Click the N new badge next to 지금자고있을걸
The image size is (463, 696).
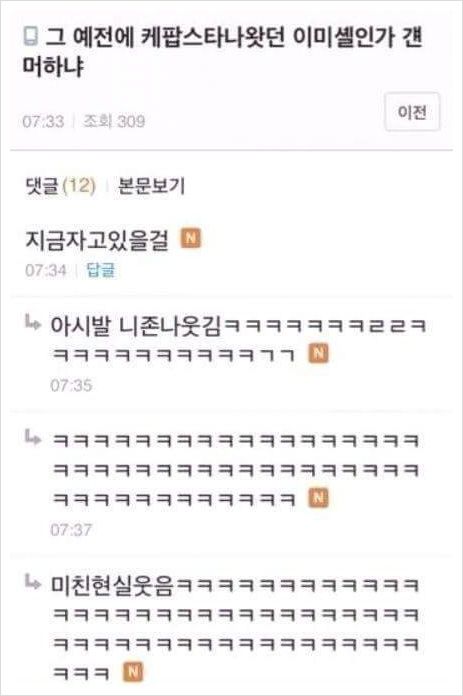191,238
